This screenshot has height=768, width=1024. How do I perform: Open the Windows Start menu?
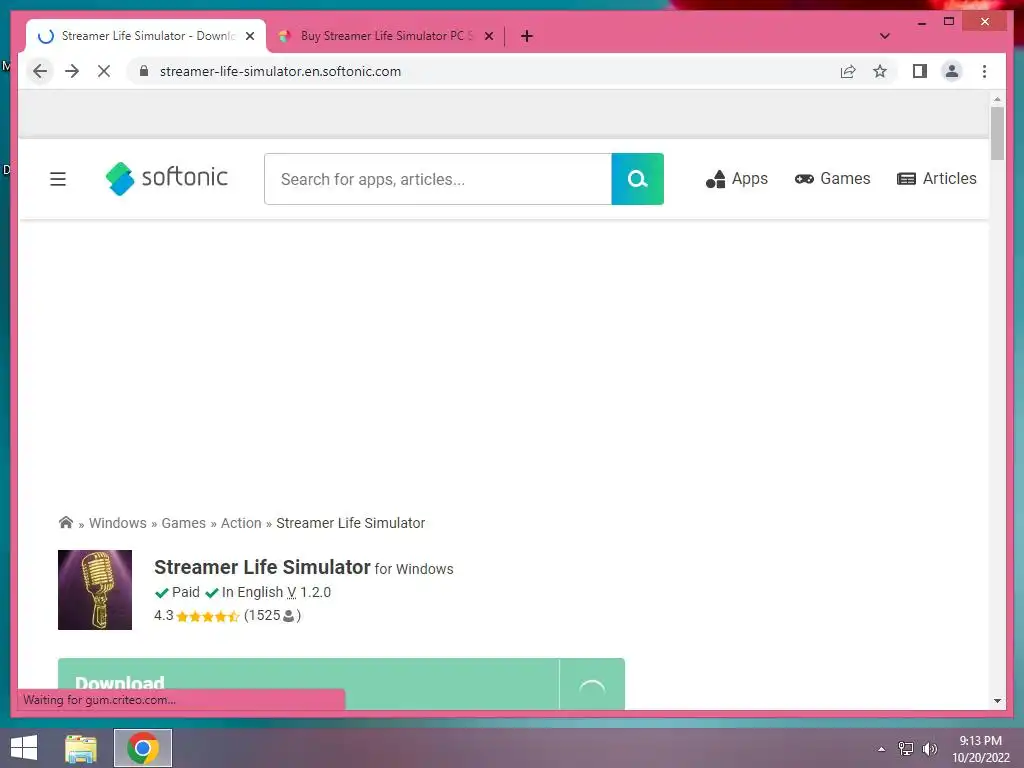(x=24, y=748)
